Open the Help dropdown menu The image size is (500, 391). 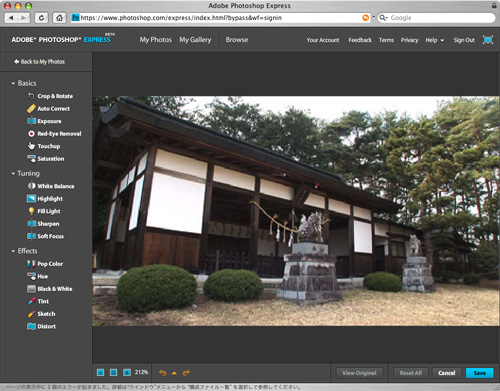[x=435, y=40]
